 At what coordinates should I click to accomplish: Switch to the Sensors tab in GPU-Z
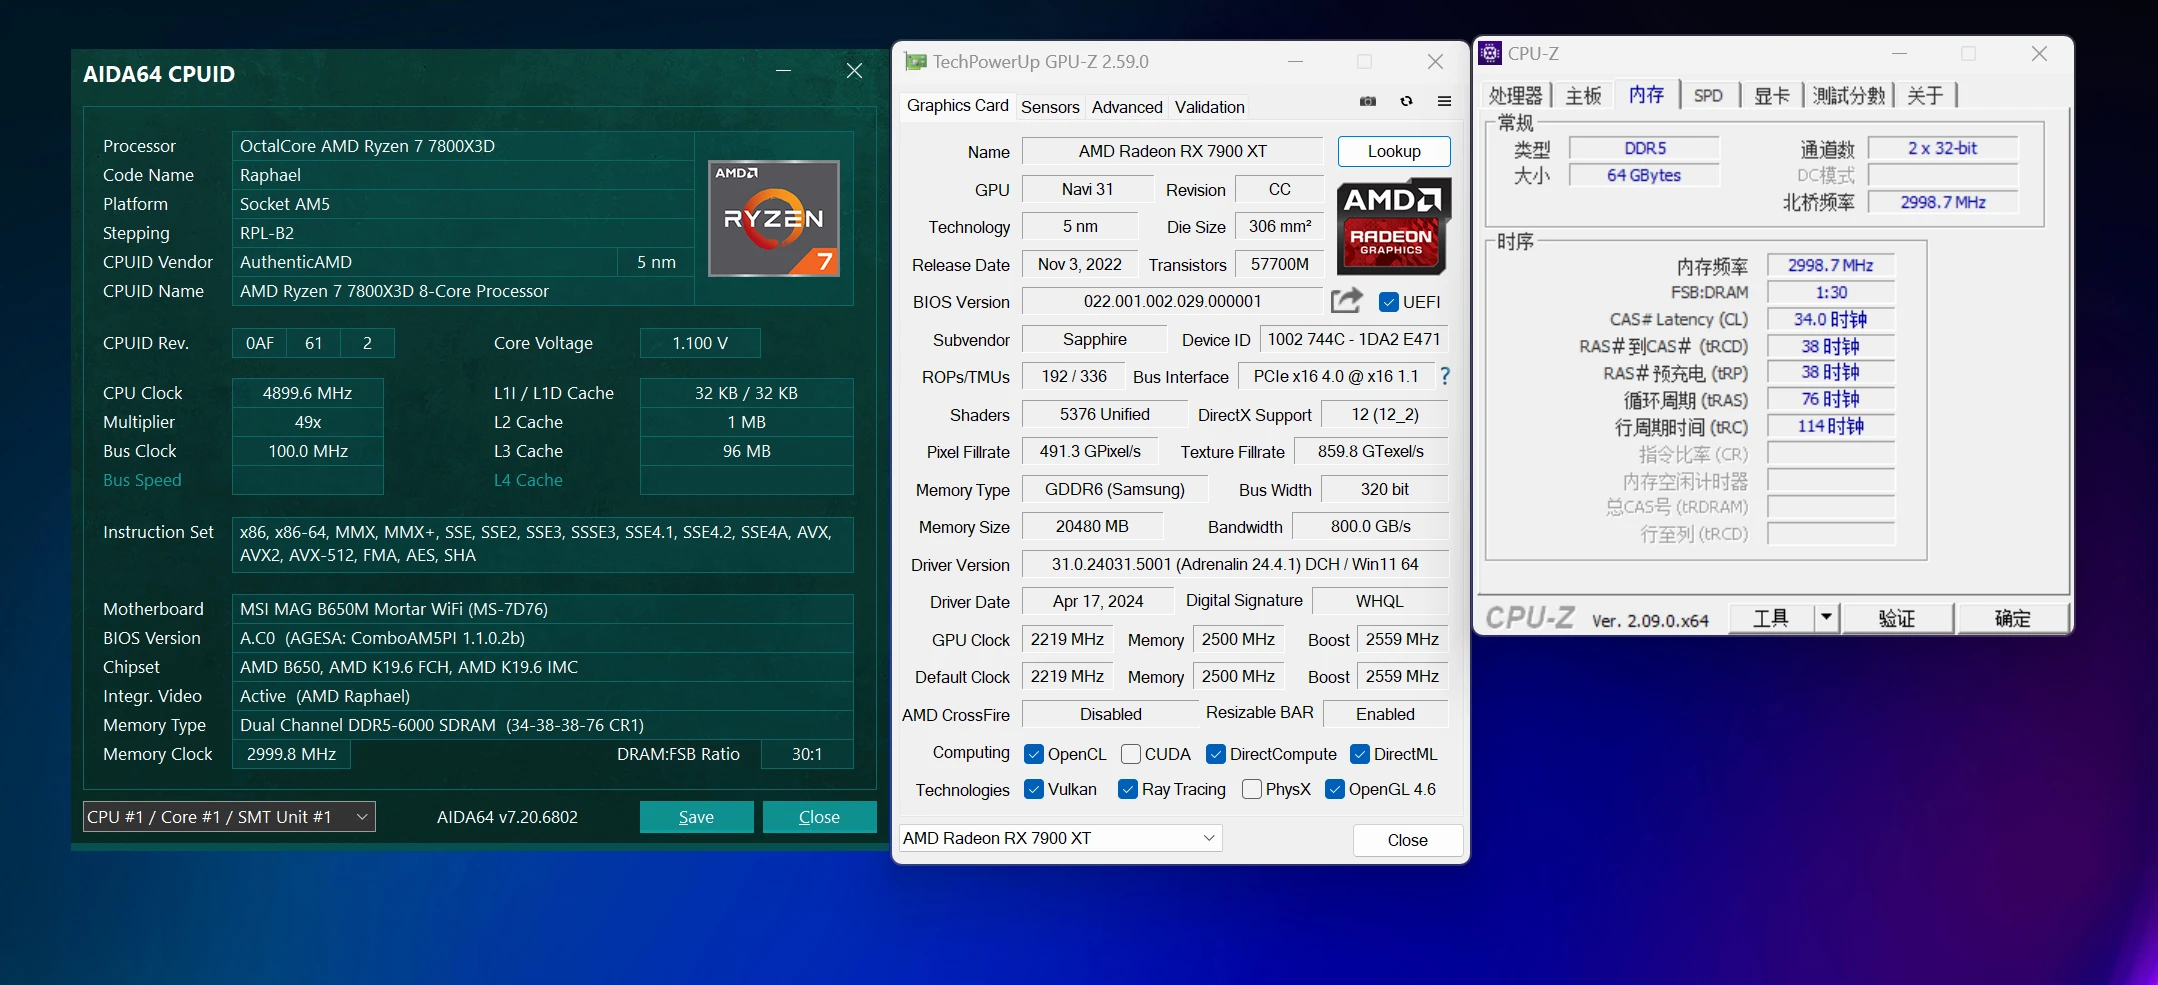[x=1050, y=107]
